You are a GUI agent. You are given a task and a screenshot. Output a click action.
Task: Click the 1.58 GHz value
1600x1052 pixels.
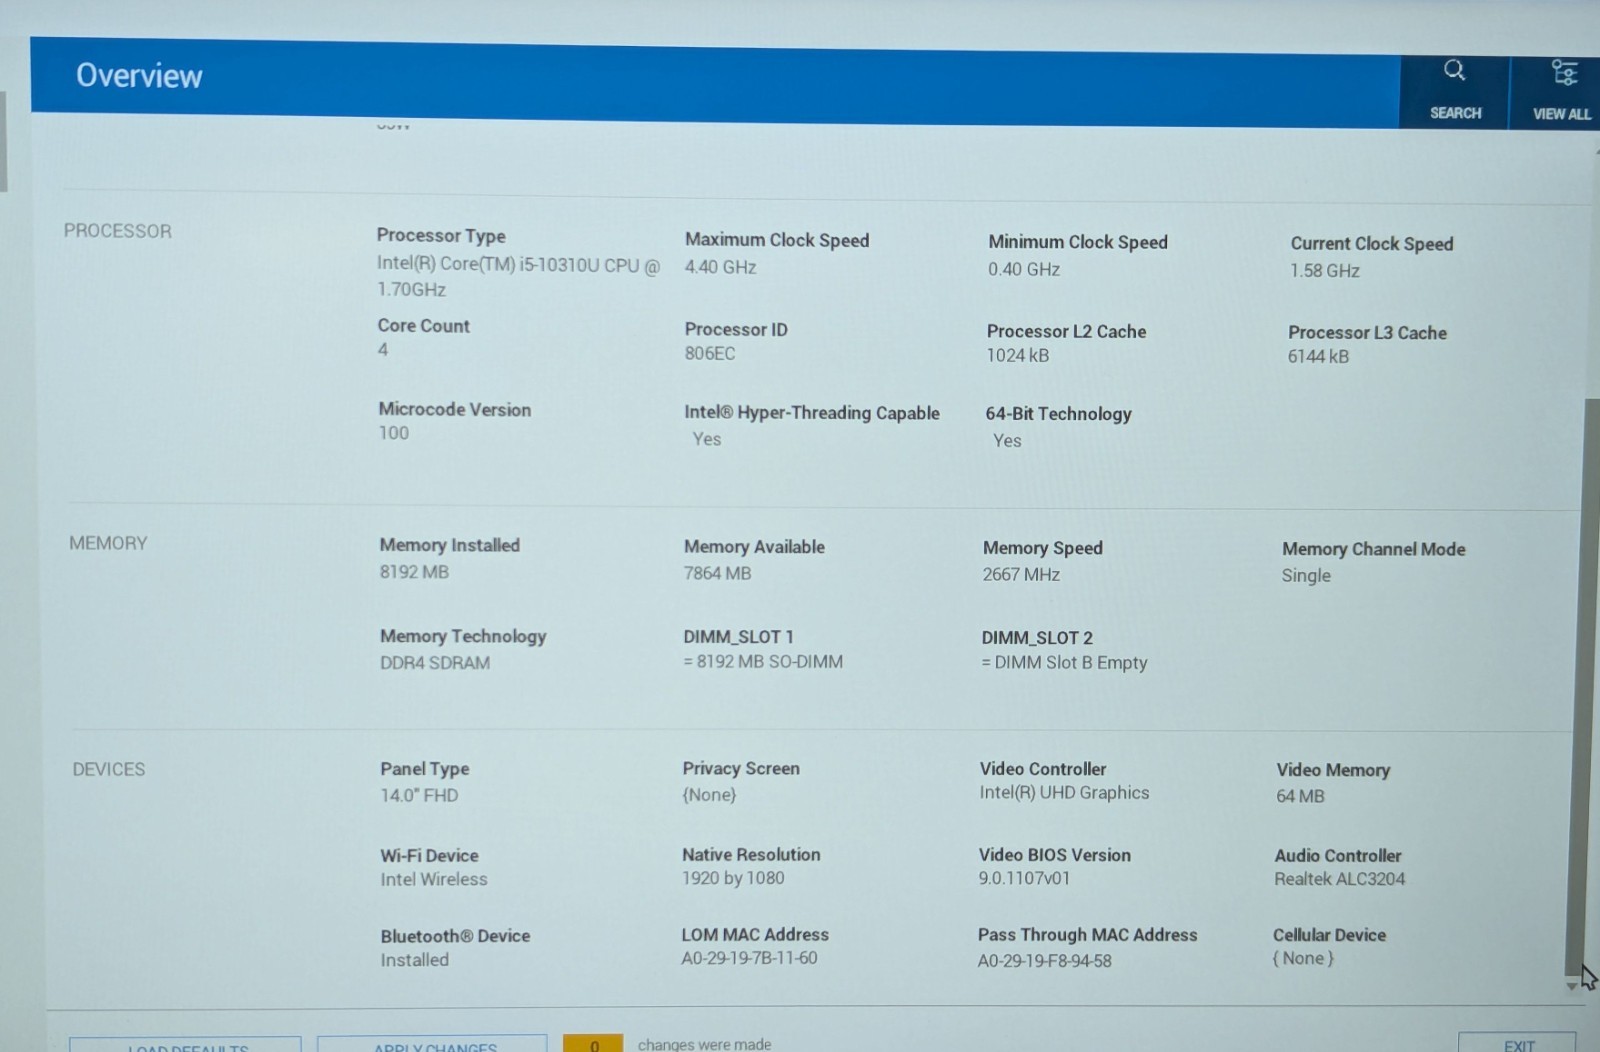click(x=1325, y=271)
